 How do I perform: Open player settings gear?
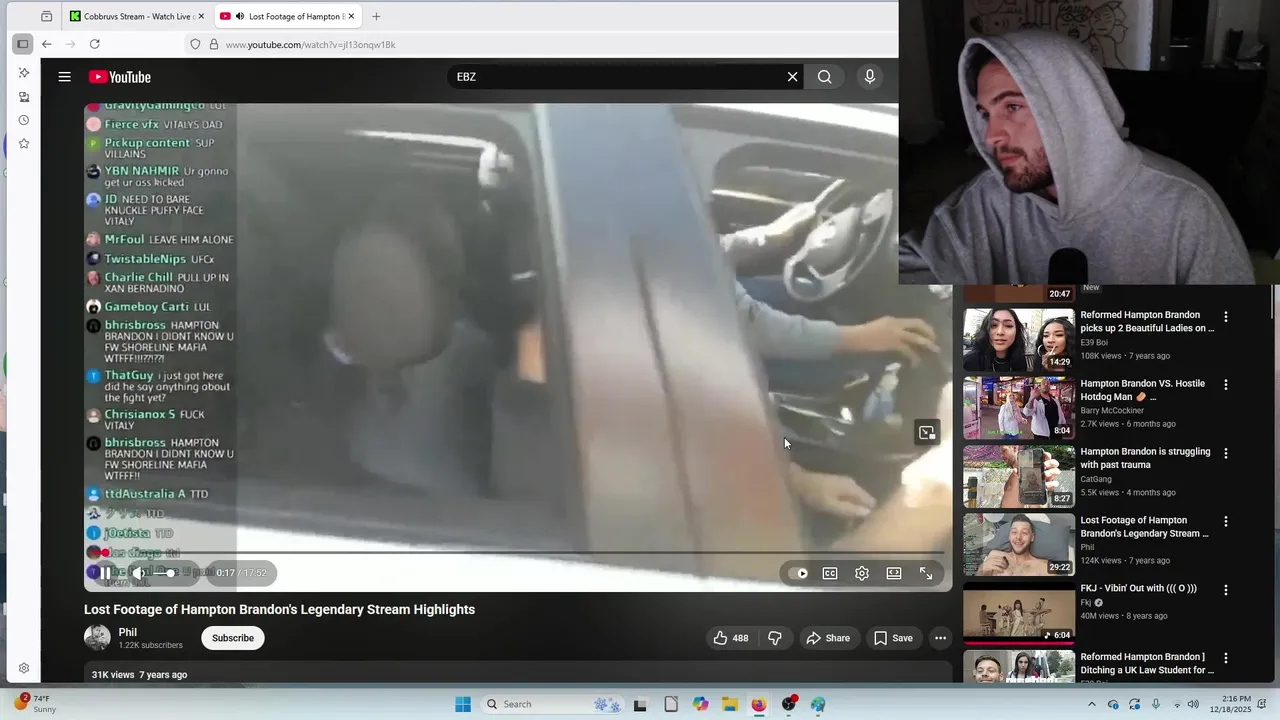point(862,573)
